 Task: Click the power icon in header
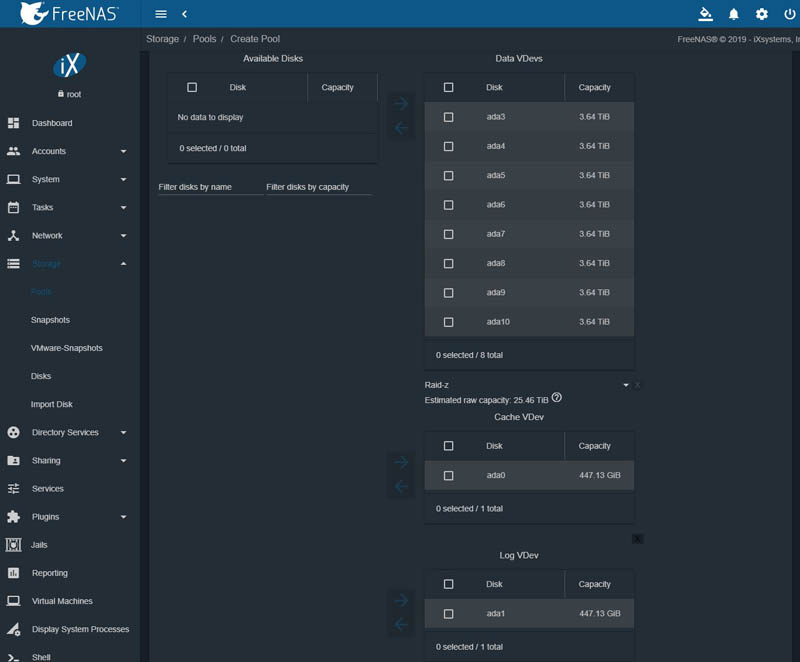coord(789,14)
